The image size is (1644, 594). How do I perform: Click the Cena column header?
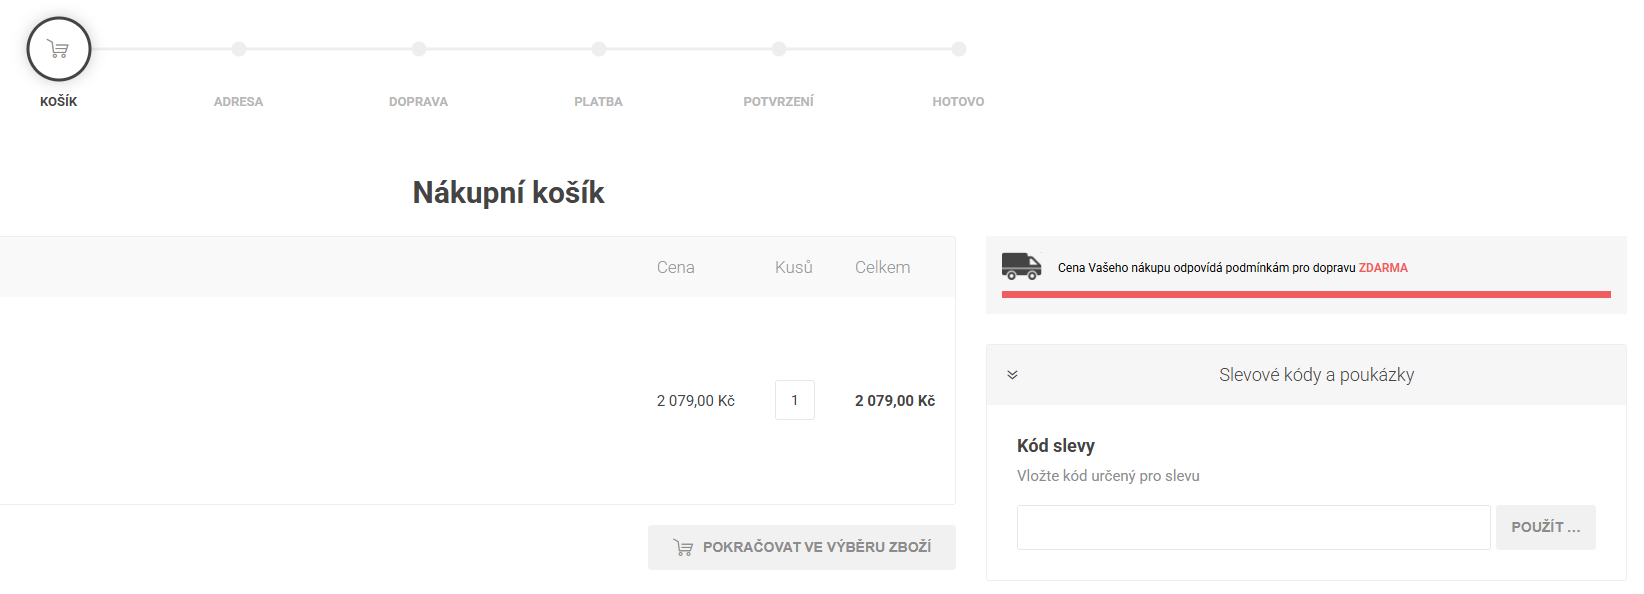coord(676,267)
